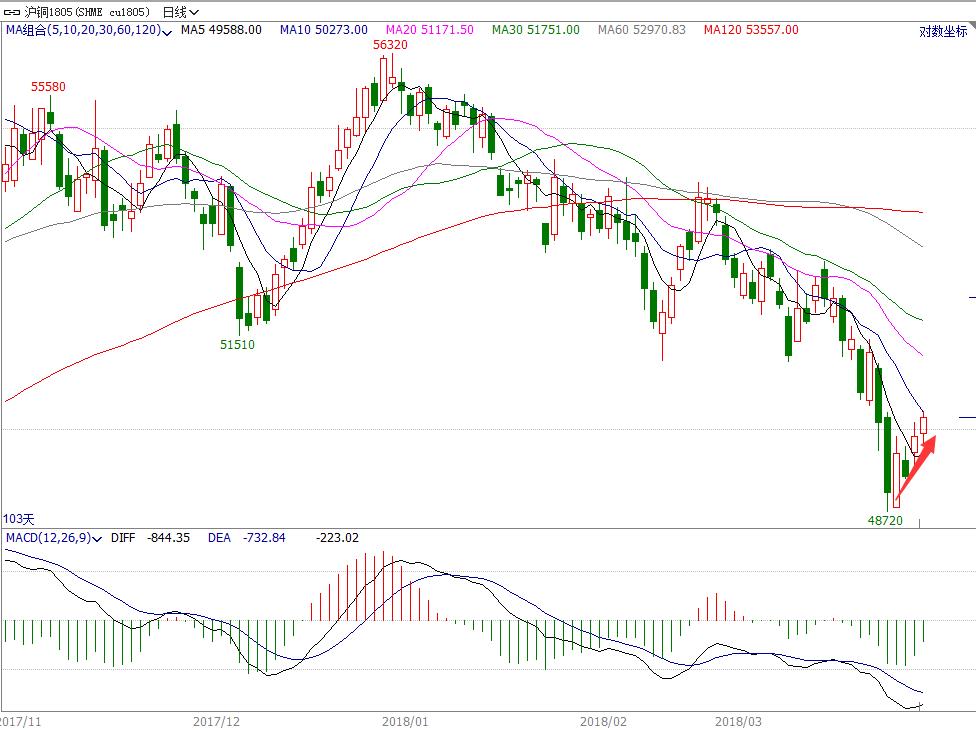Click the MA60 52970.83 value
Viewport: 976px width, 730px height.
[641, 30]
